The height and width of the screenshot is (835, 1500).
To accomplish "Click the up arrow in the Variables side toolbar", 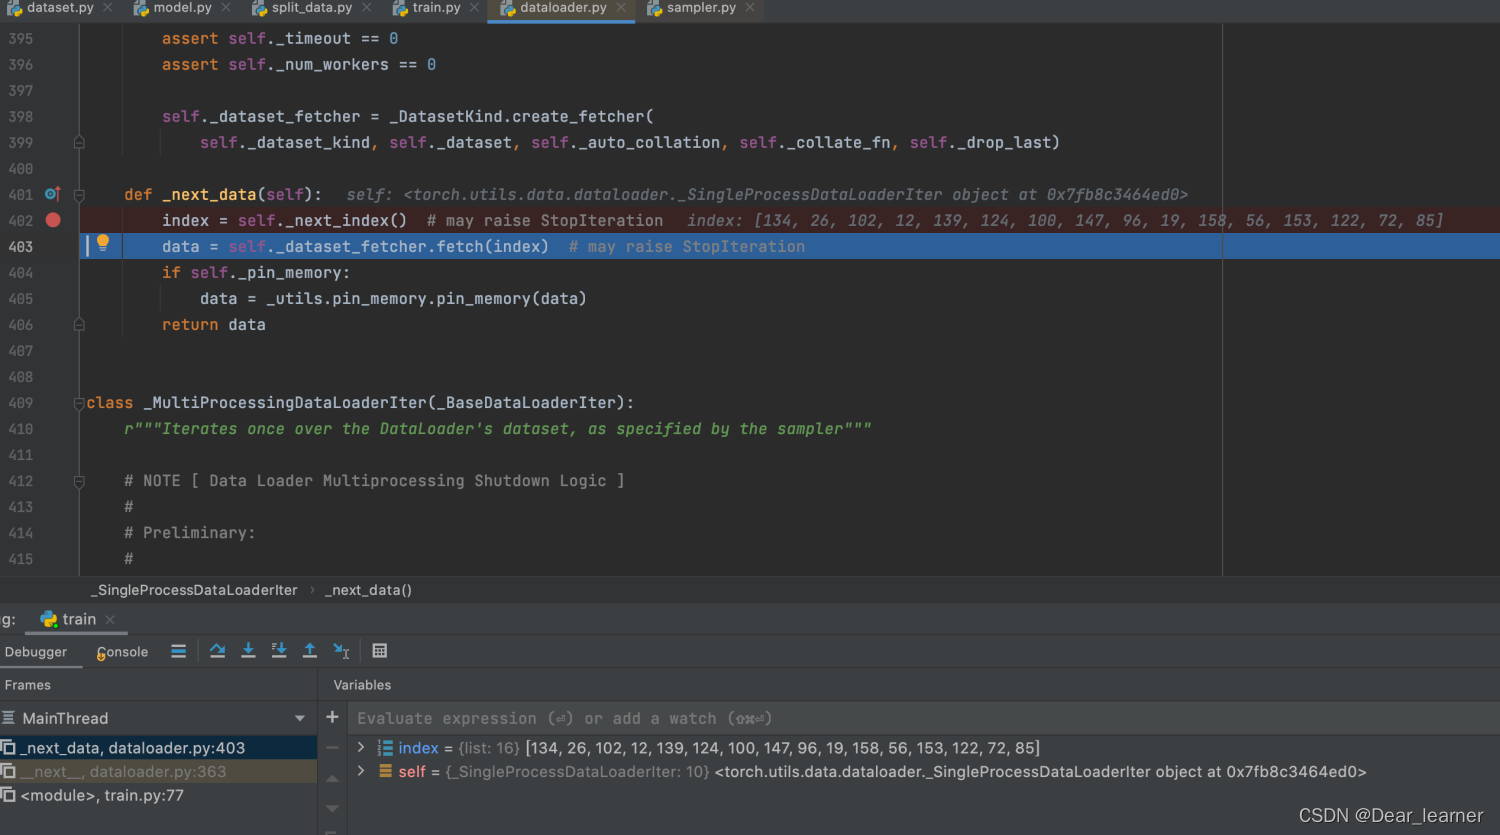I will click(x=332, y=777).
